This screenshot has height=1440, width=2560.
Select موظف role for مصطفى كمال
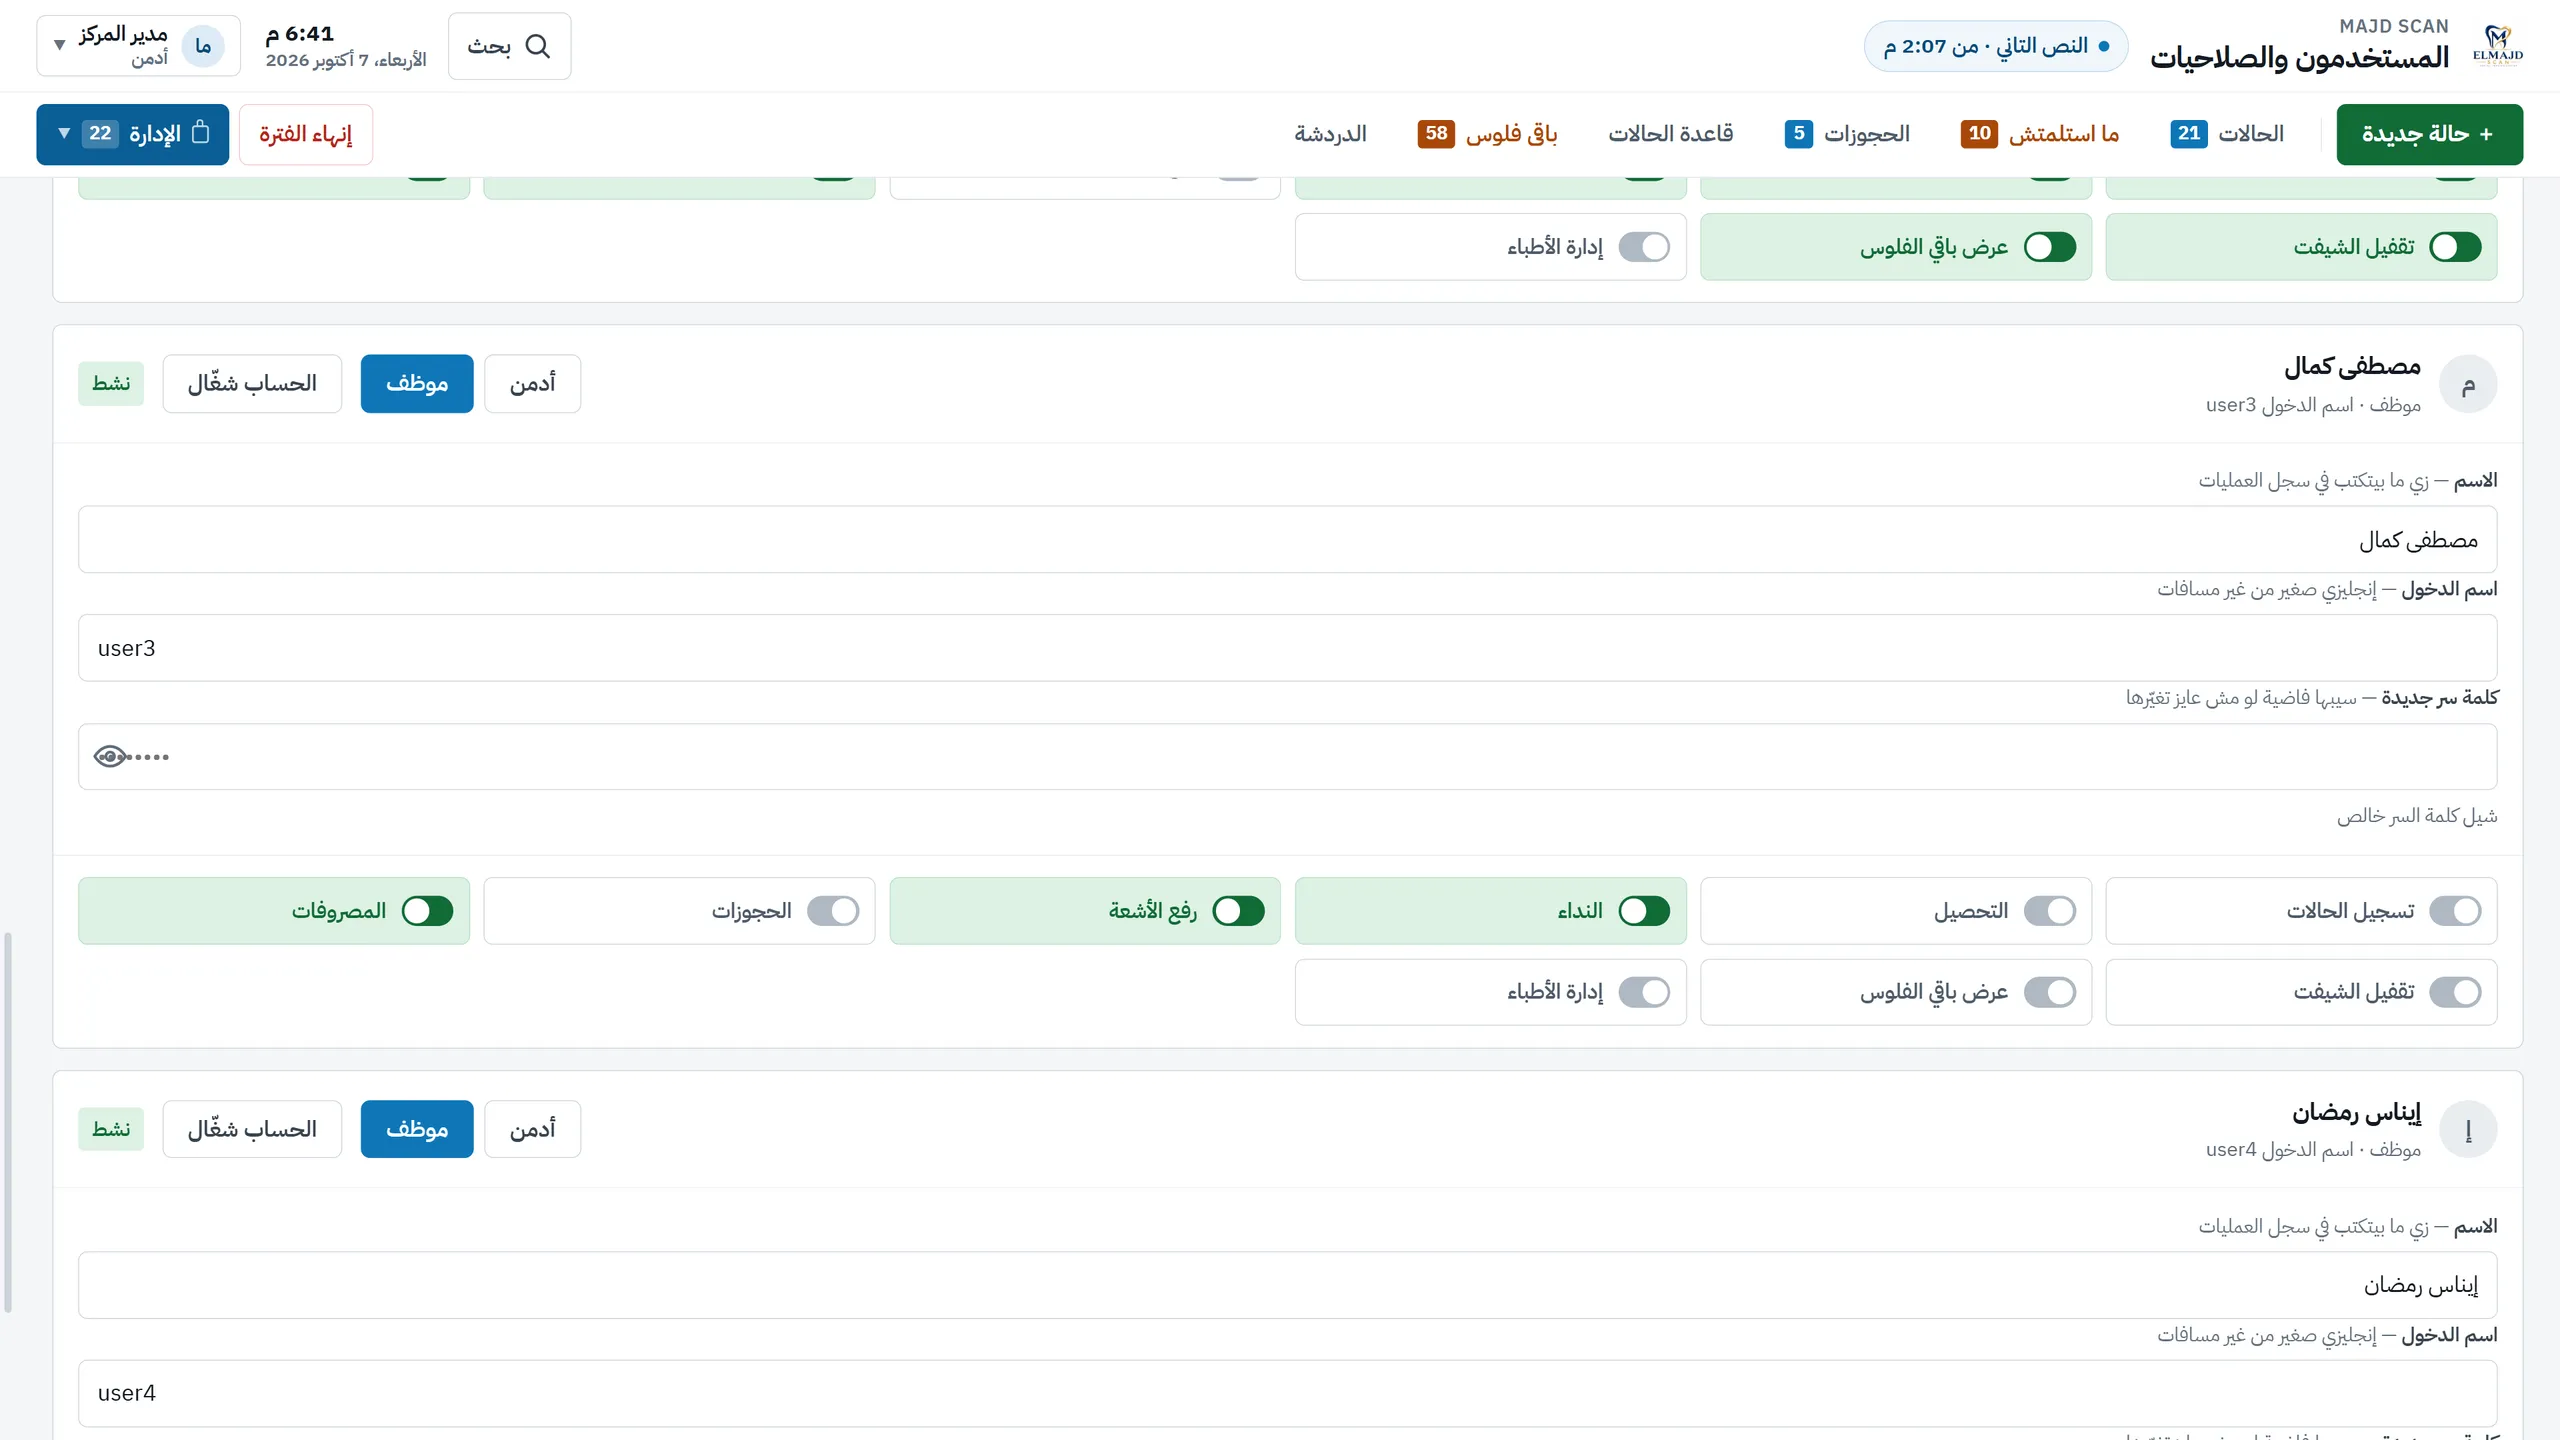pos(417,384)
